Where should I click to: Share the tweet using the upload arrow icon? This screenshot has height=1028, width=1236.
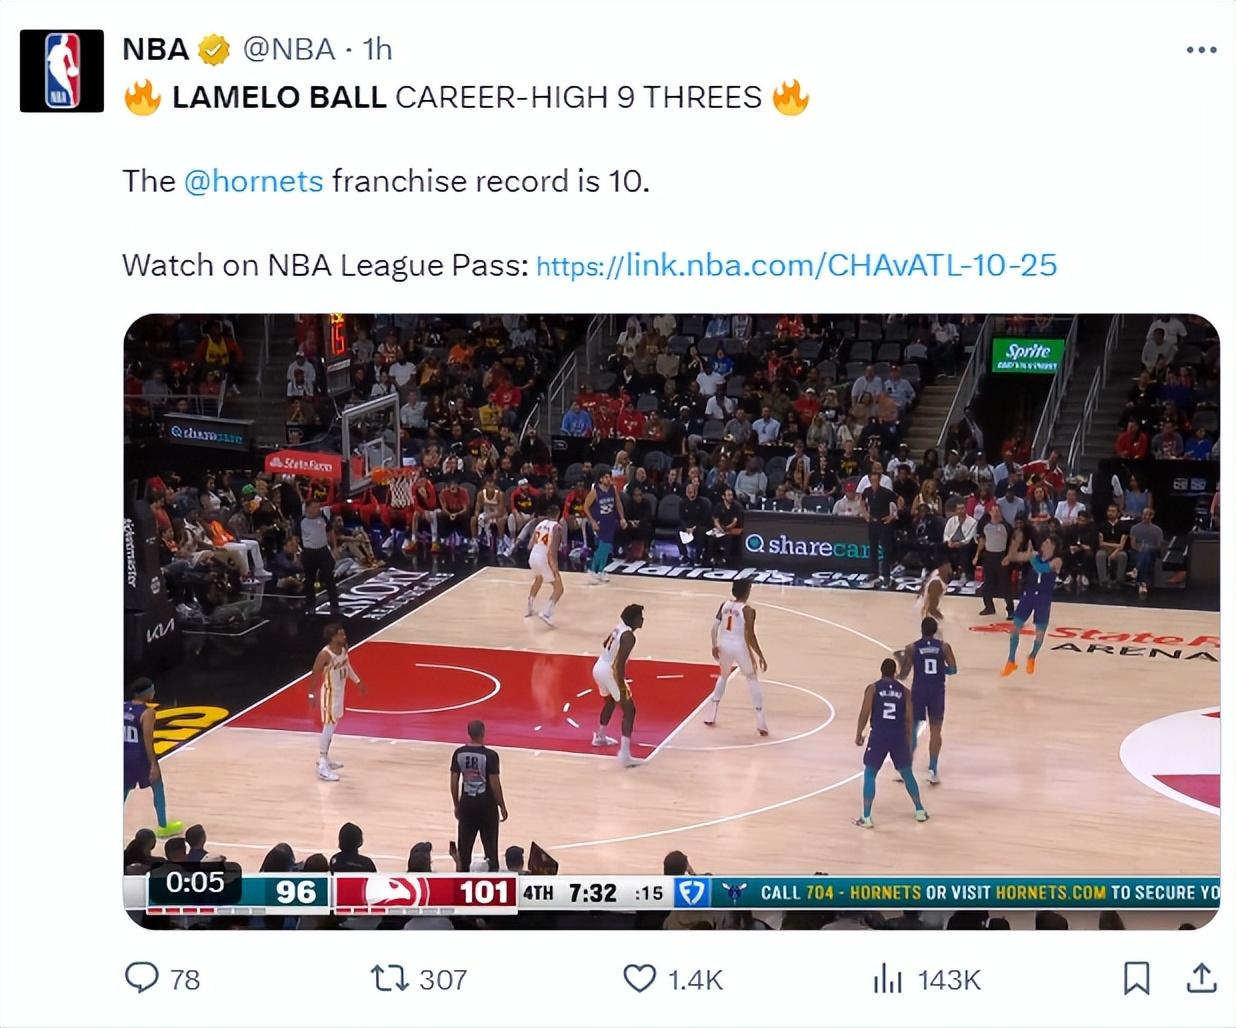[1201, 977]
